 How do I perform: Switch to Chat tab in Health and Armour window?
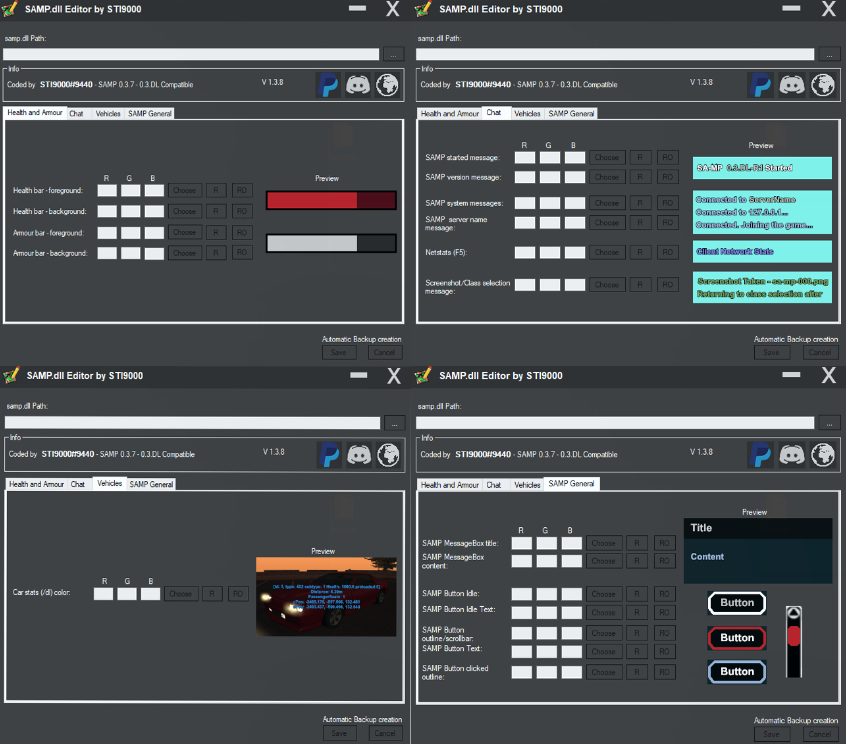76,113
